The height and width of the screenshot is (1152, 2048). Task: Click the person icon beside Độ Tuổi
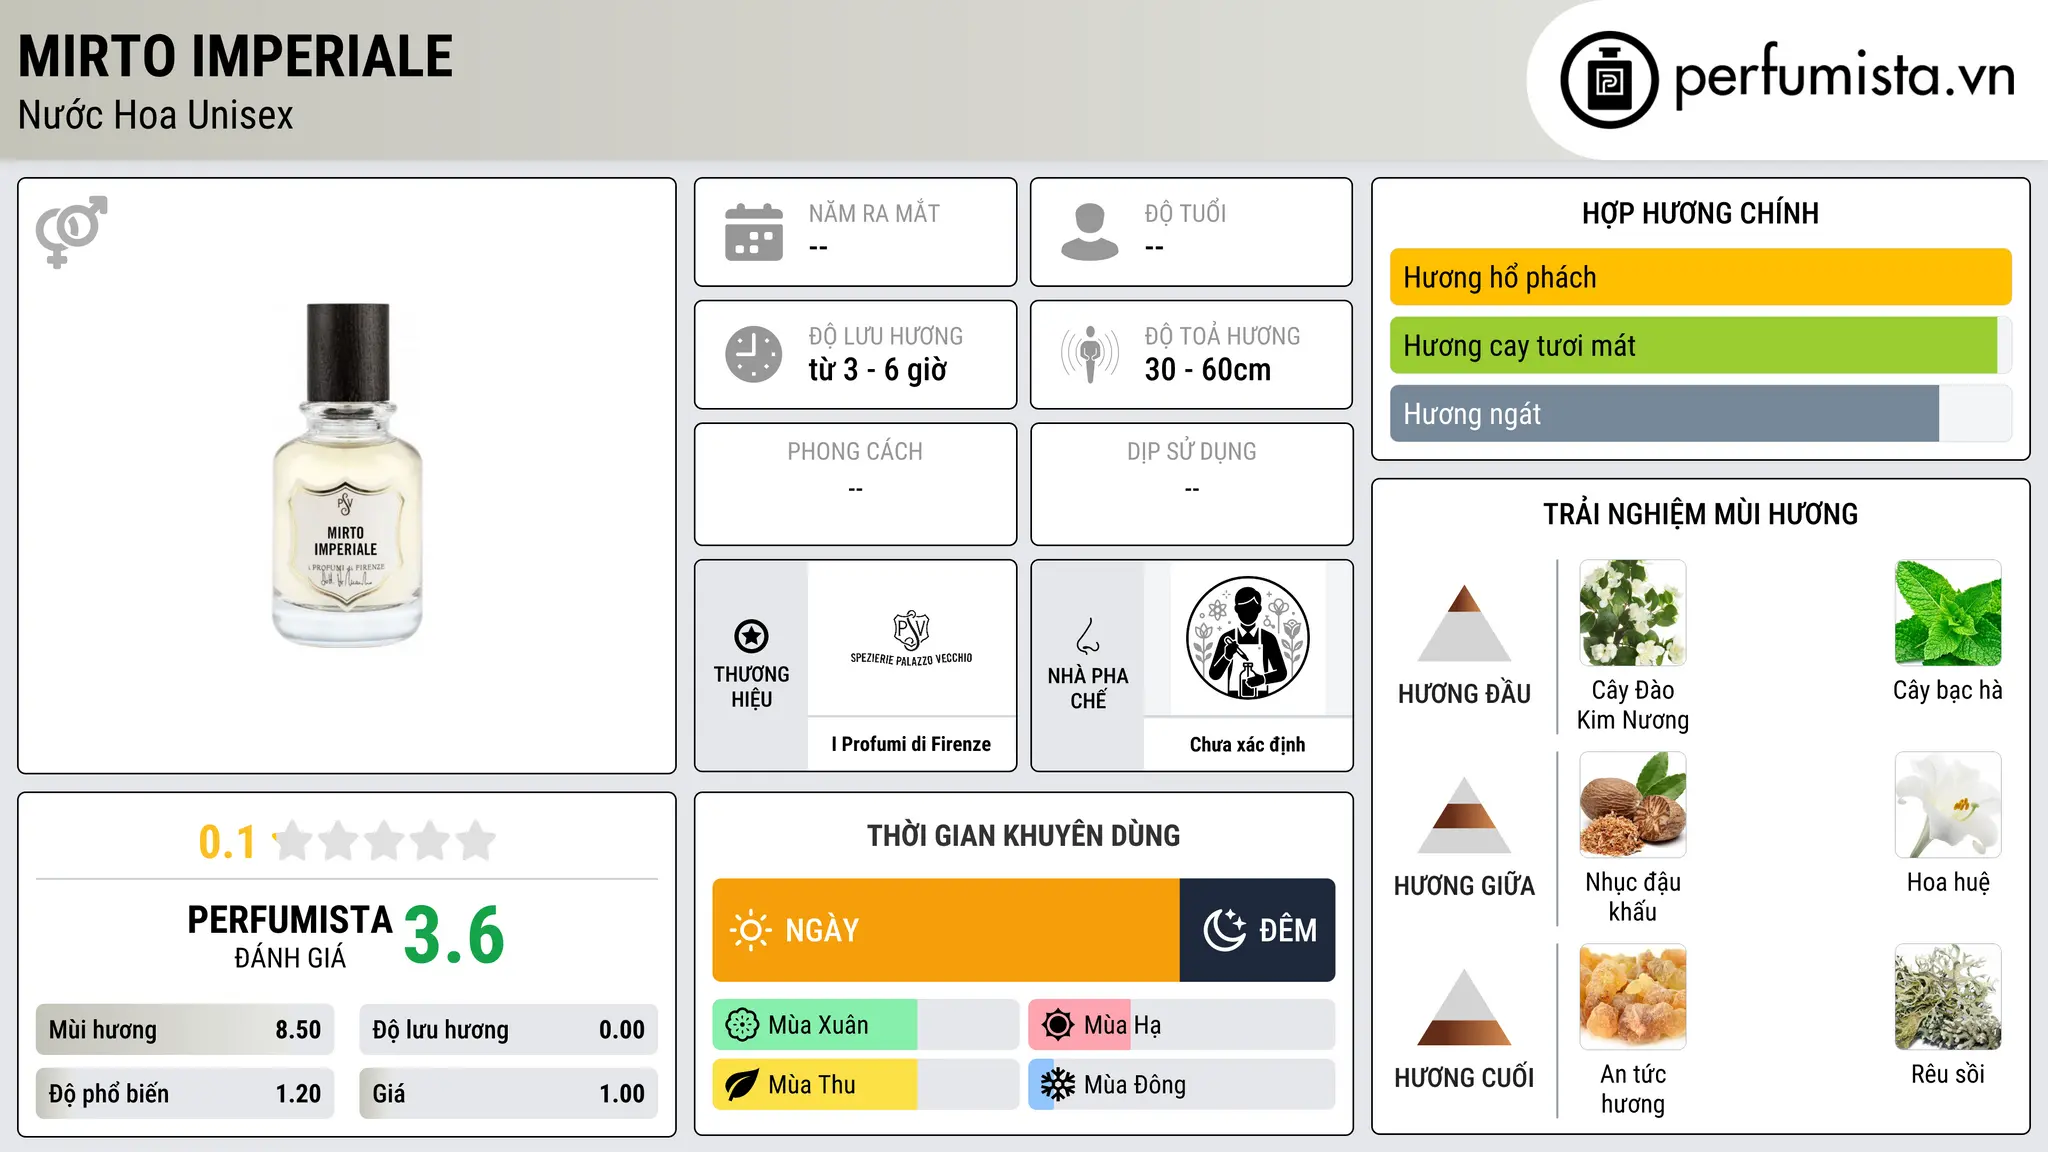coord(1090,232)
